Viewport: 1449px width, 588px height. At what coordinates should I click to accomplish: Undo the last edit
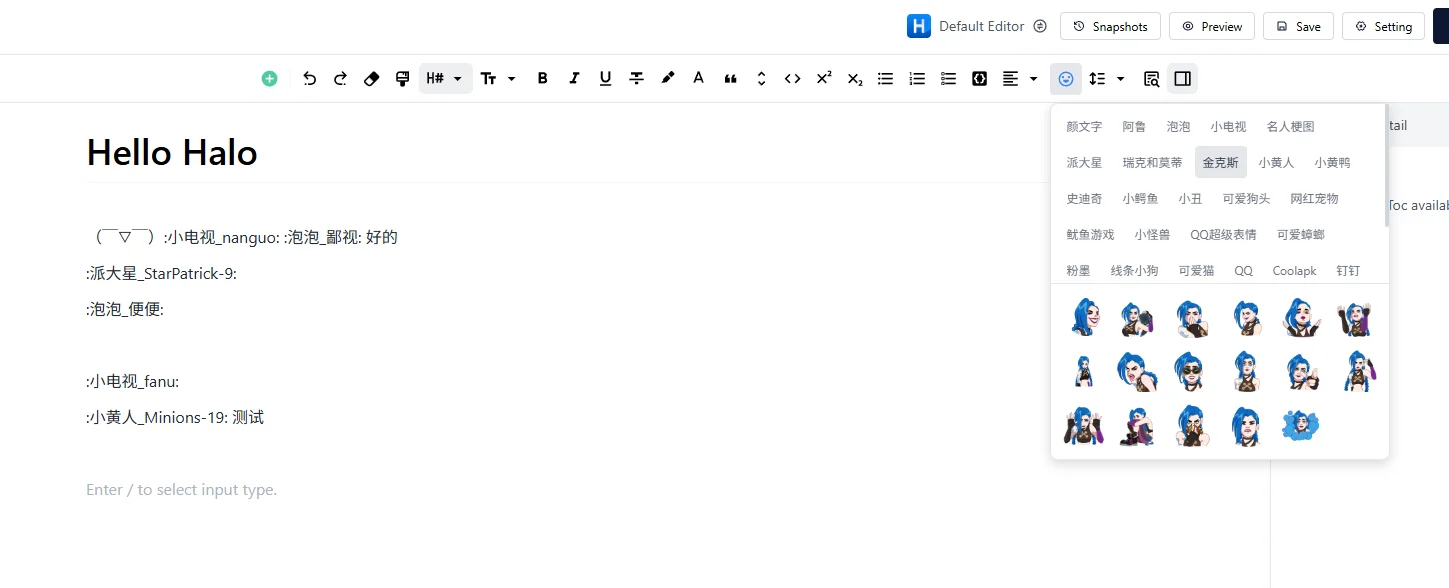(x=309, y=78)
